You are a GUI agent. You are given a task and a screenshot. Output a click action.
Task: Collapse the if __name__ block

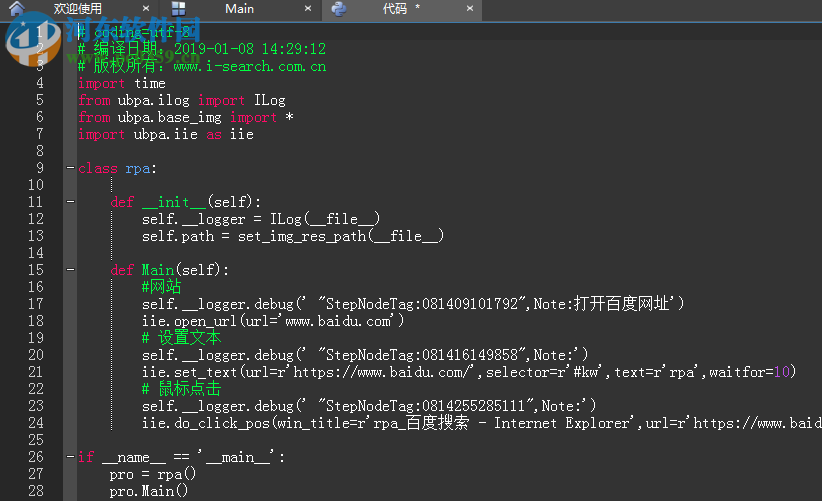70,457
